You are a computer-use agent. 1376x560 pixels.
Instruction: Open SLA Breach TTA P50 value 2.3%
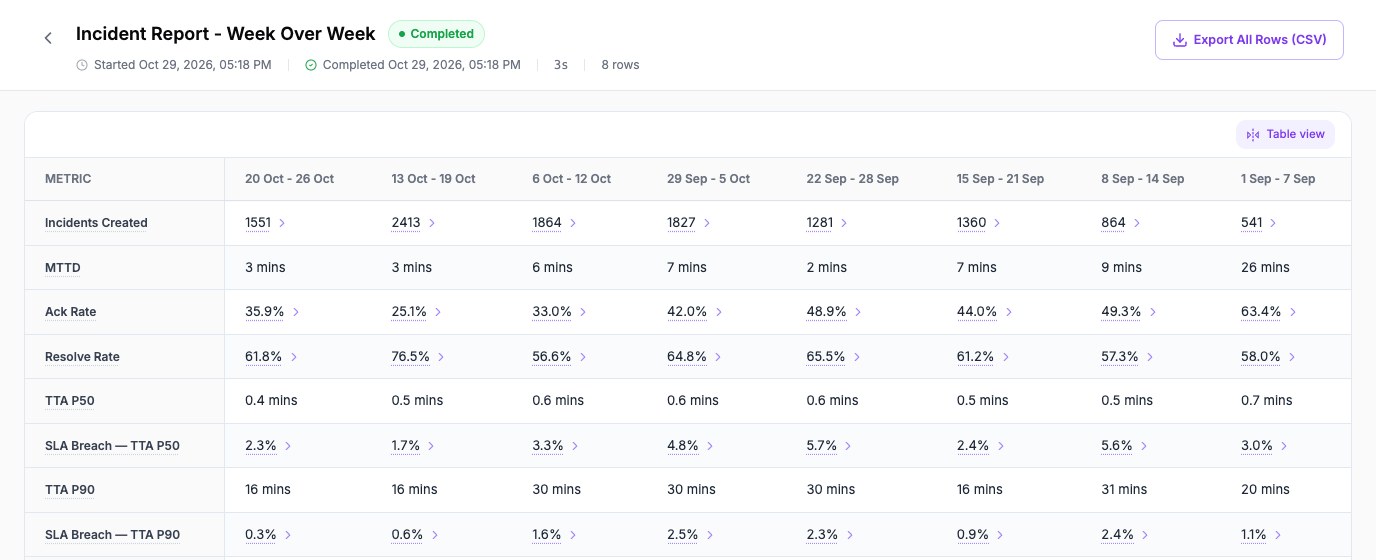(261, 446)
